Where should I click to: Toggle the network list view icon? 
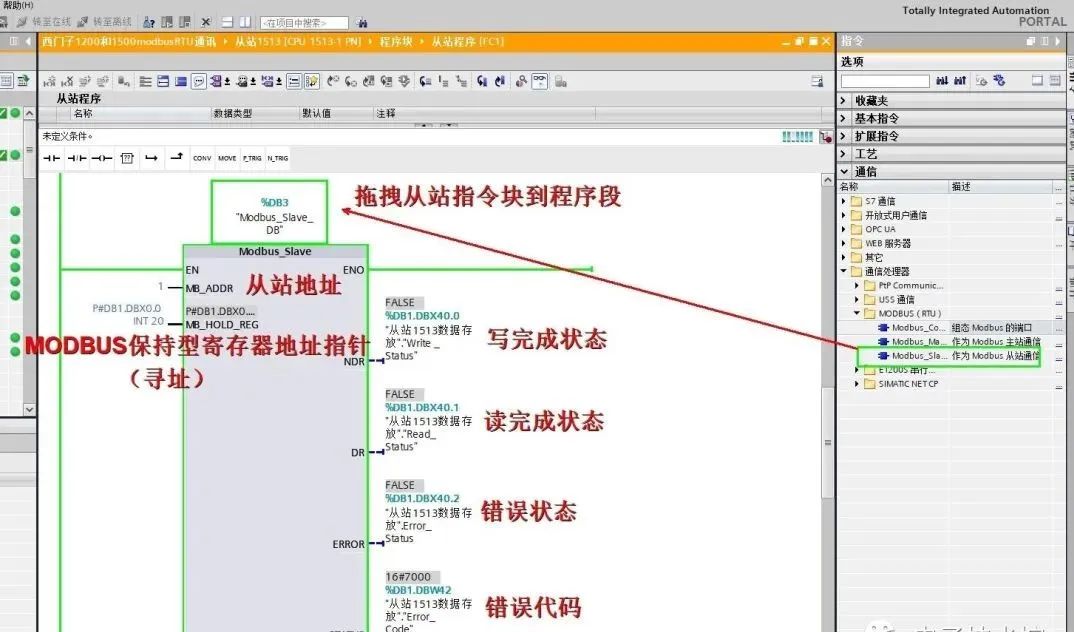coord(294,81)
